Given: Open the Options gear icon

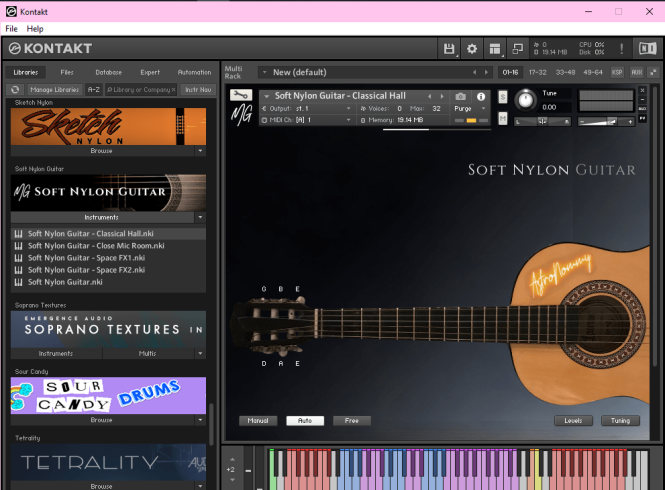Looking at the screenshot, I should tap(472, 49).
